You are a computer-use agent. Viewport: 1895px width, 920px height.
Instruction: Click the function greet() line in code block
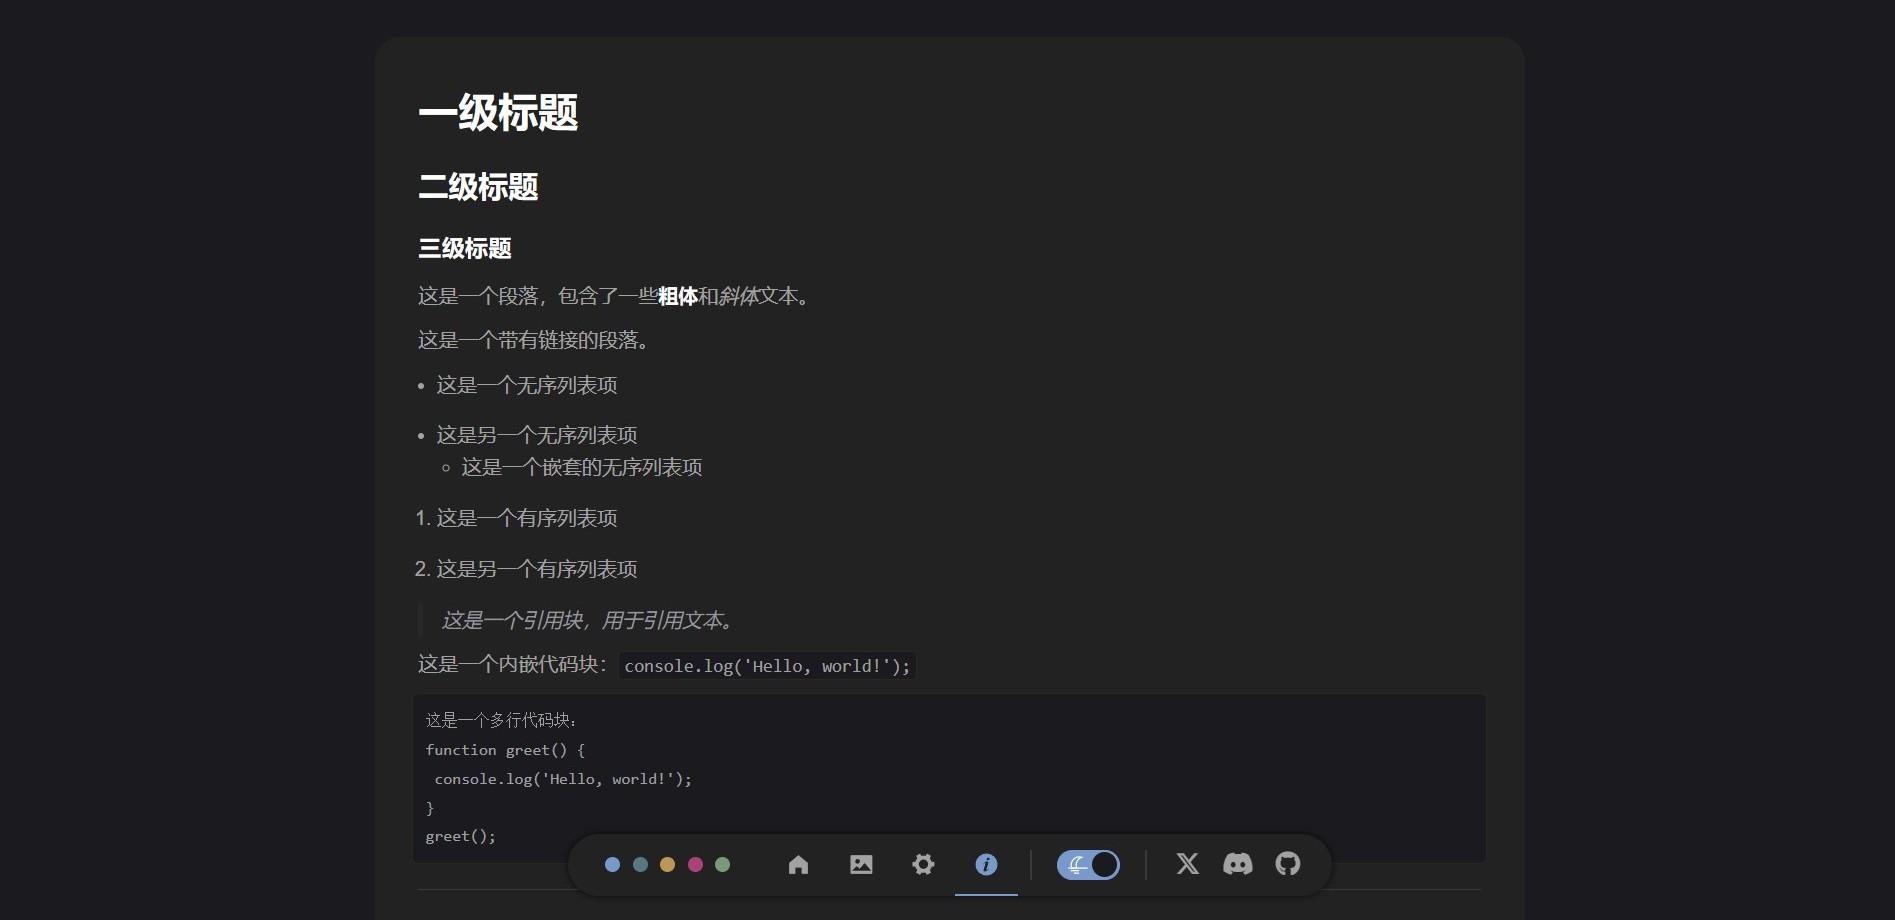pos(505,750)
